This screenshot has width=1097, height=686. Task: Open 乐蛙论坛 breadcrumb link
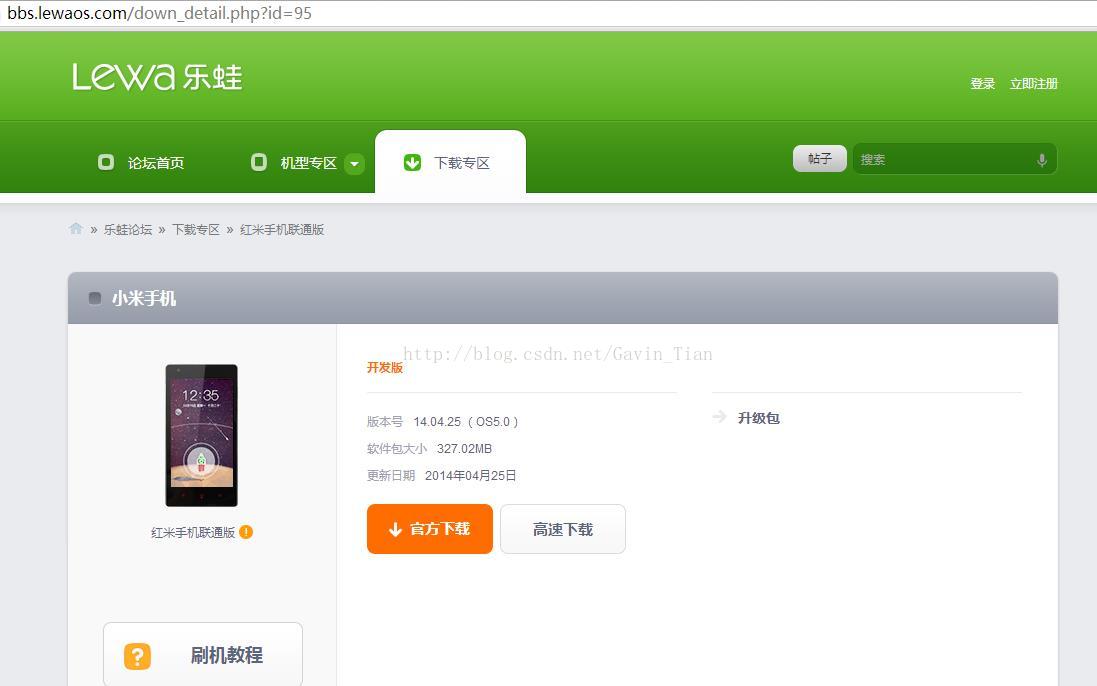(x=127, y=229)
